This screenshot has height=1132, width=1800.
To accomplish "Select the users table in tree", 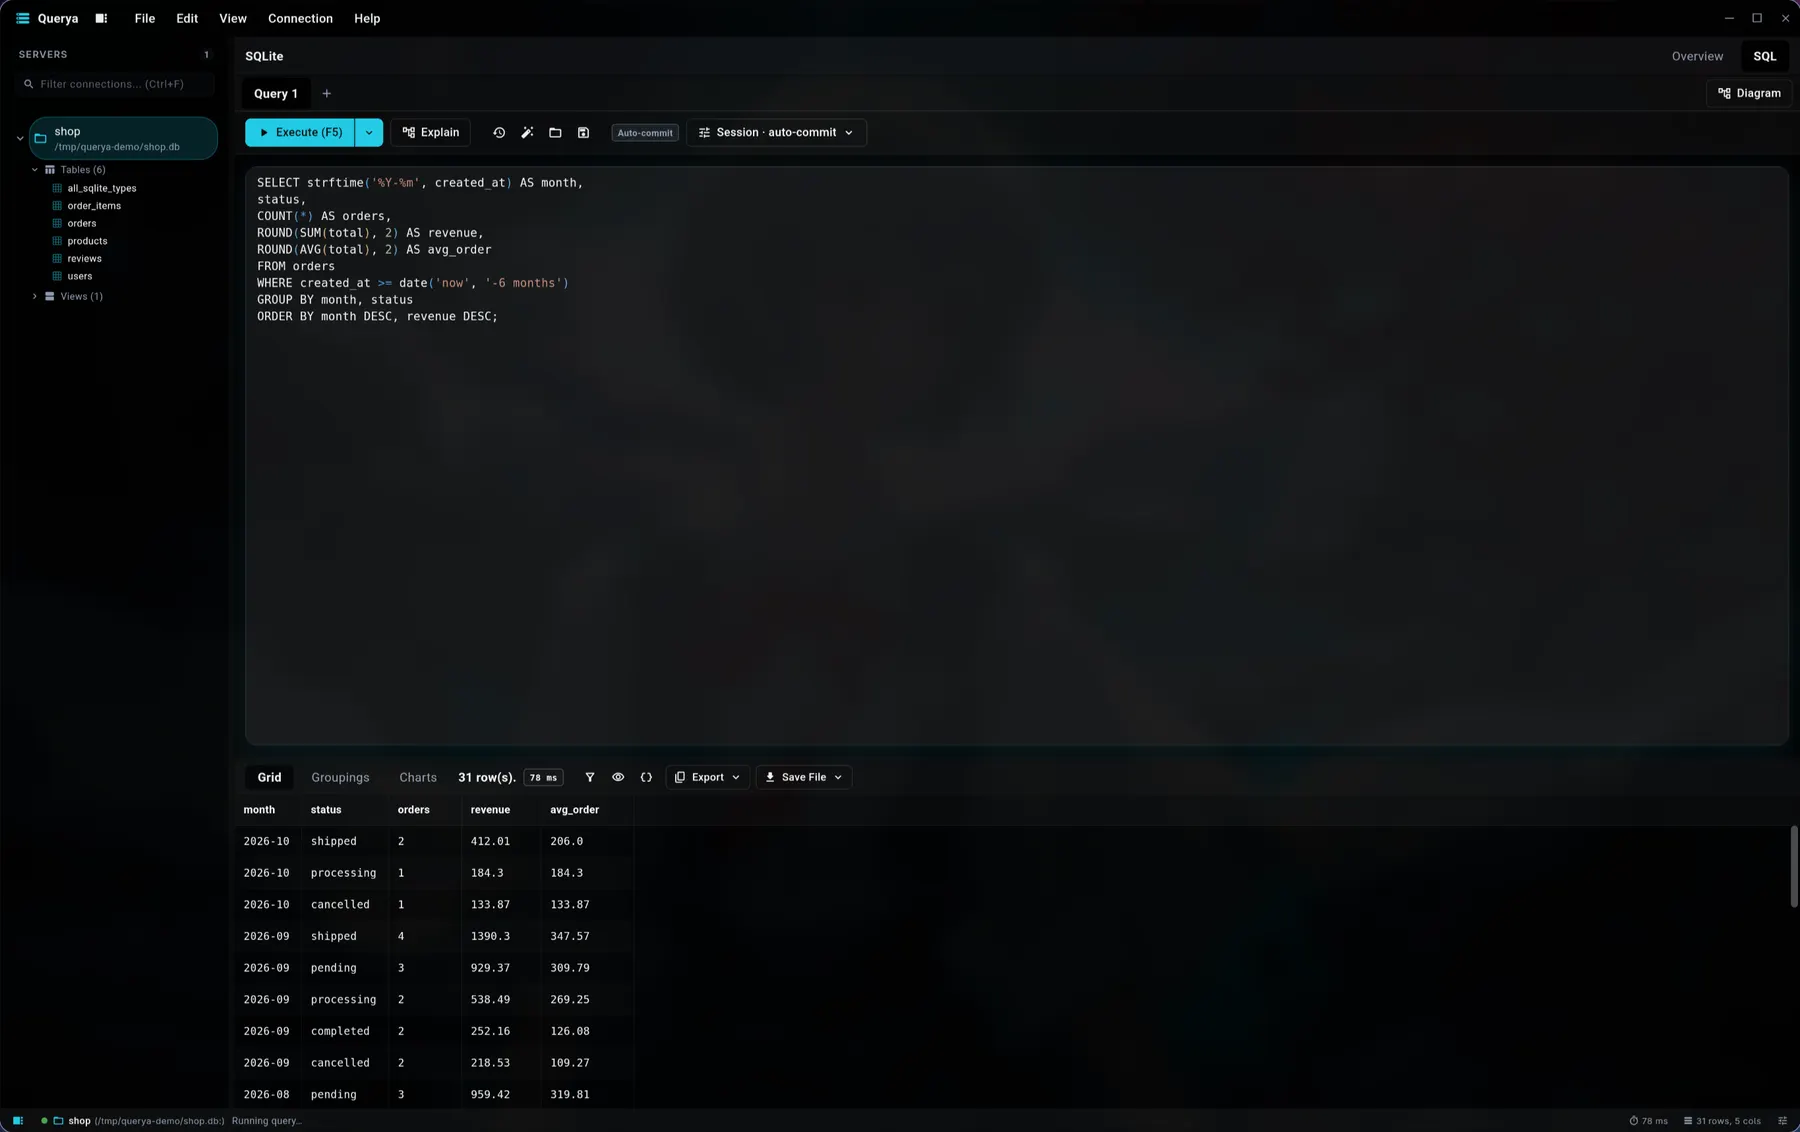I will click(80, 276).
